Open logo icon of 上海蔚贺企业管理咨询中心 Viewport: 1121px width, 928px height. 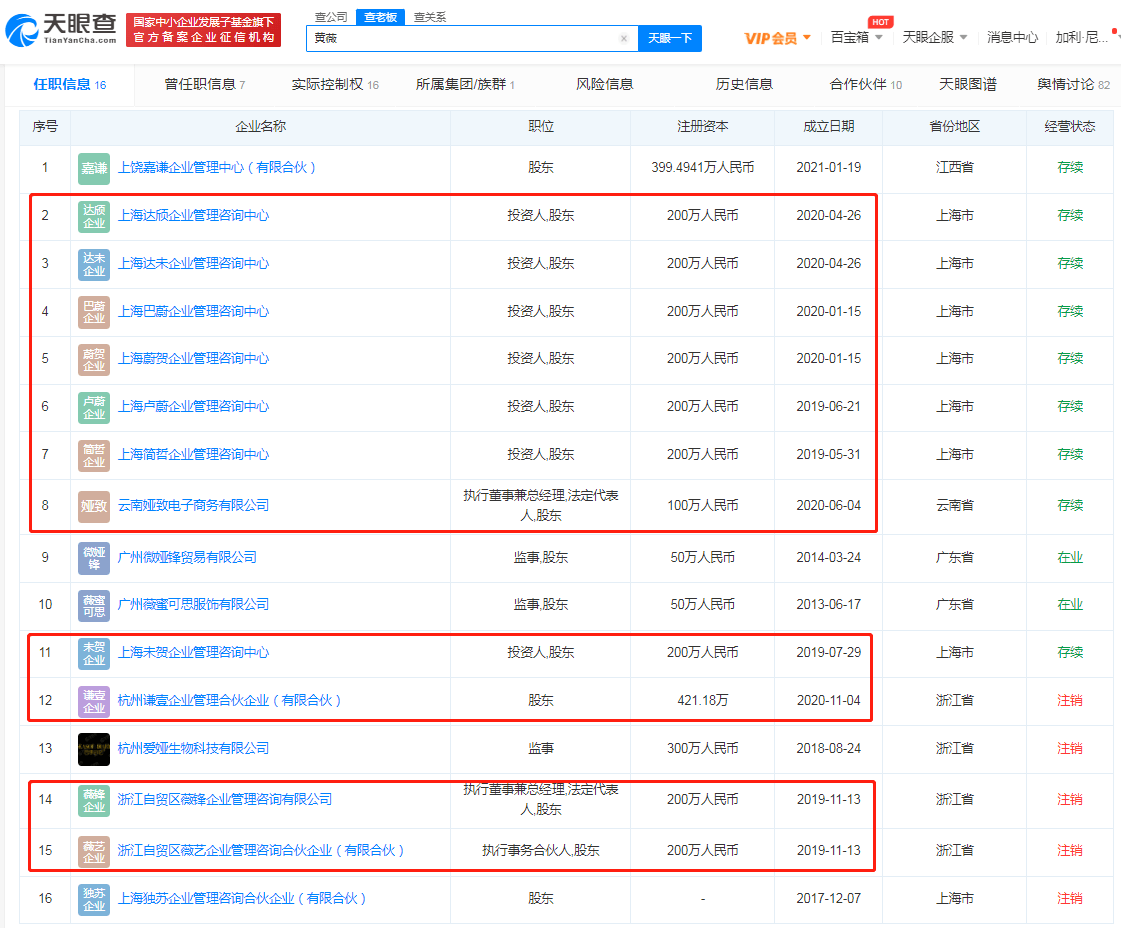94,359
